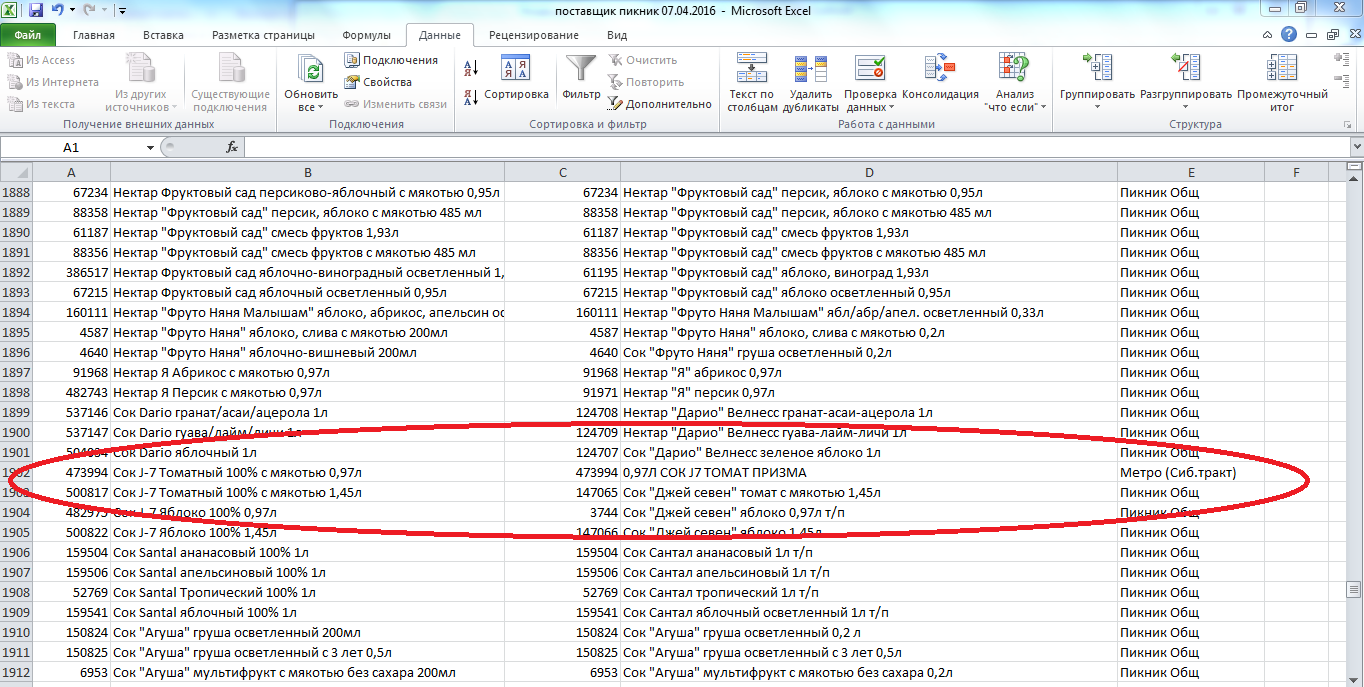The image size is (1364, 687).
Task: Click into the formula bar
Action: (x=795, y=147)
